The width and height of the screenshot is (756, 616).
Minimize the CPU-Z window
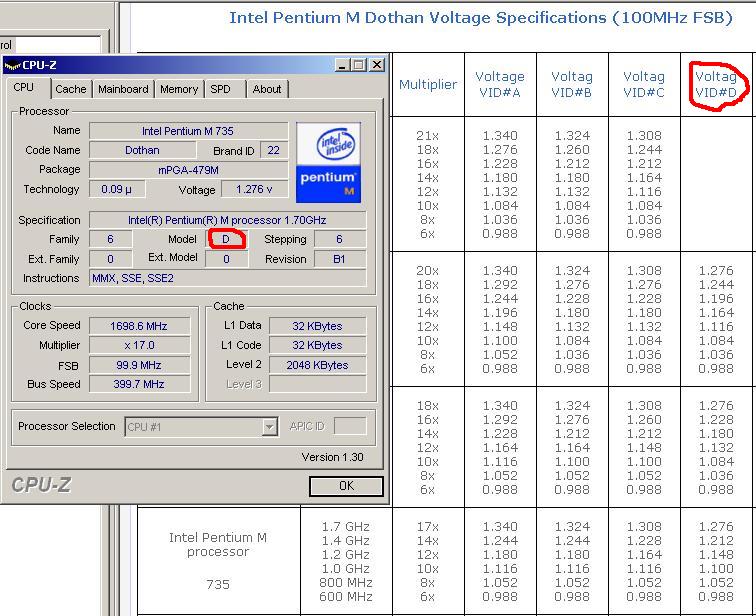[x=342, y=65]
